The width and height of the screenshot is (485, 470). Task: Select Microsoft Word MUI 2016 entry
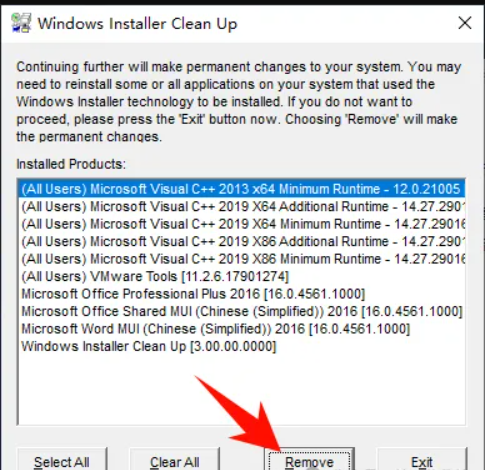pyautogui.click(x=242, y=329)
